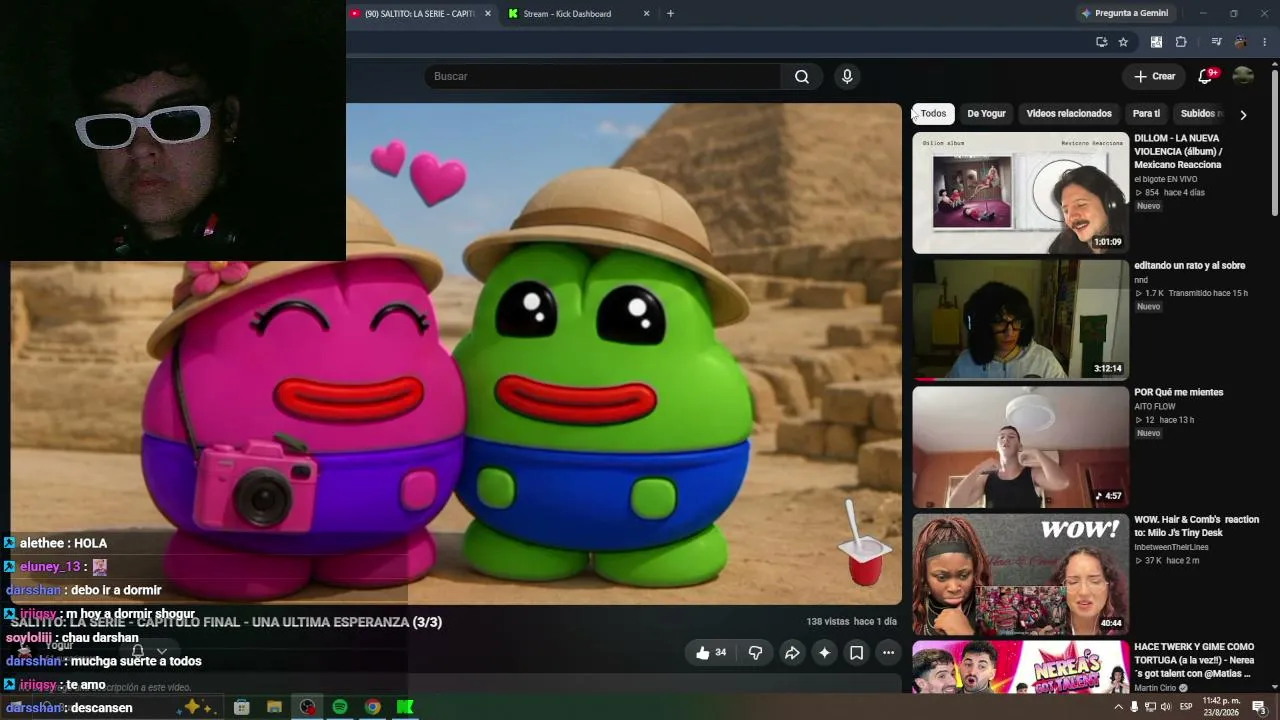Screen dimensions: 1280x720
Task: Select the Todos filter chip
Action: coord(933,114)
